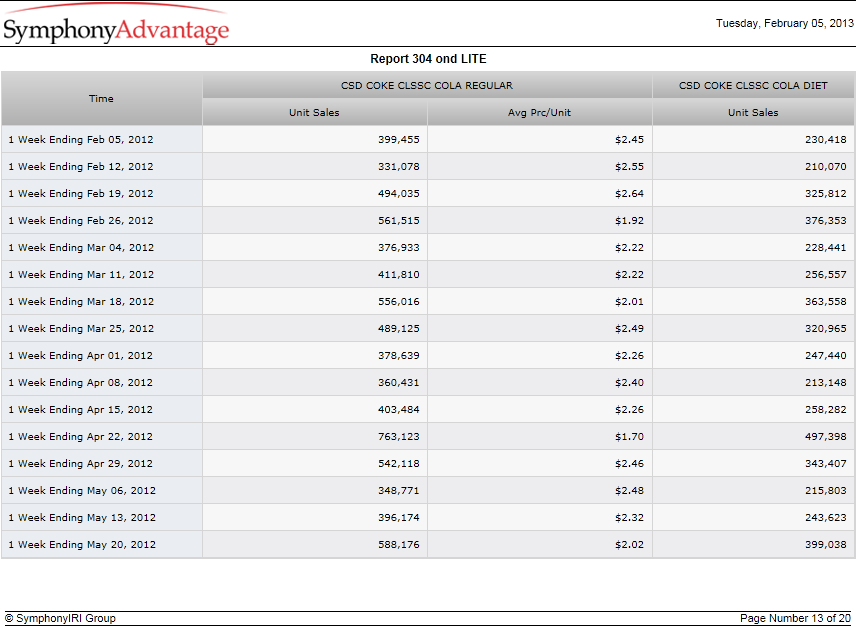Image resolution: width=856 pixels, height=631 pixels.
Task: Click the diet unit sales value 210,070
Action: click(825, 166)
